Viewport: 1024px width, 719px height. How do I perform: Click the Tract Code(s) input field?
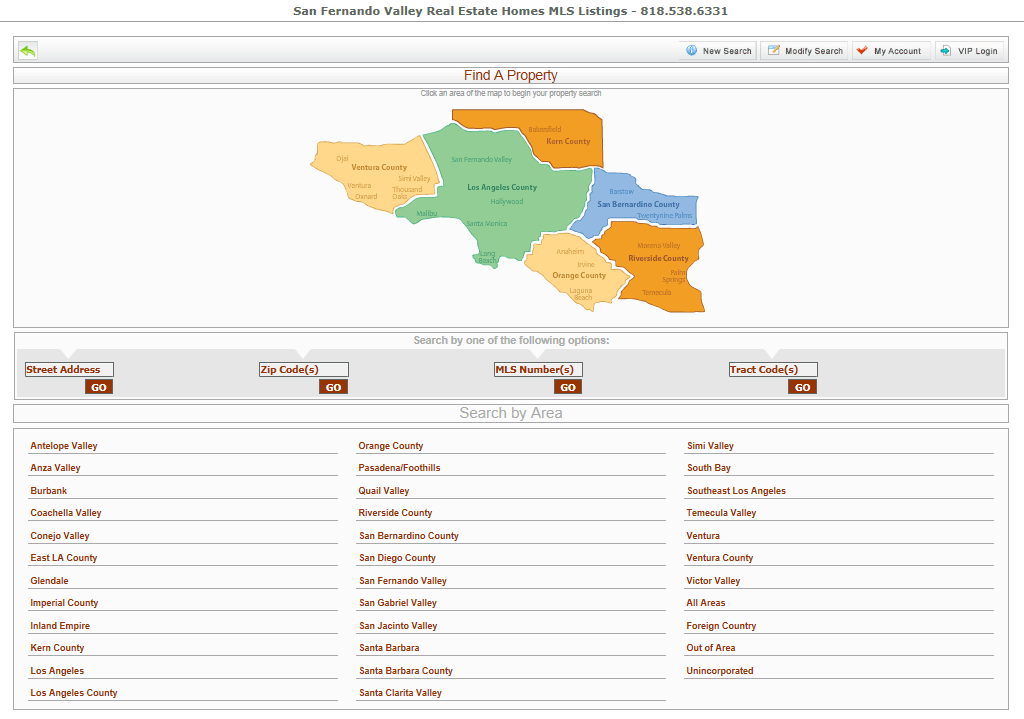(x=775, y=369)
